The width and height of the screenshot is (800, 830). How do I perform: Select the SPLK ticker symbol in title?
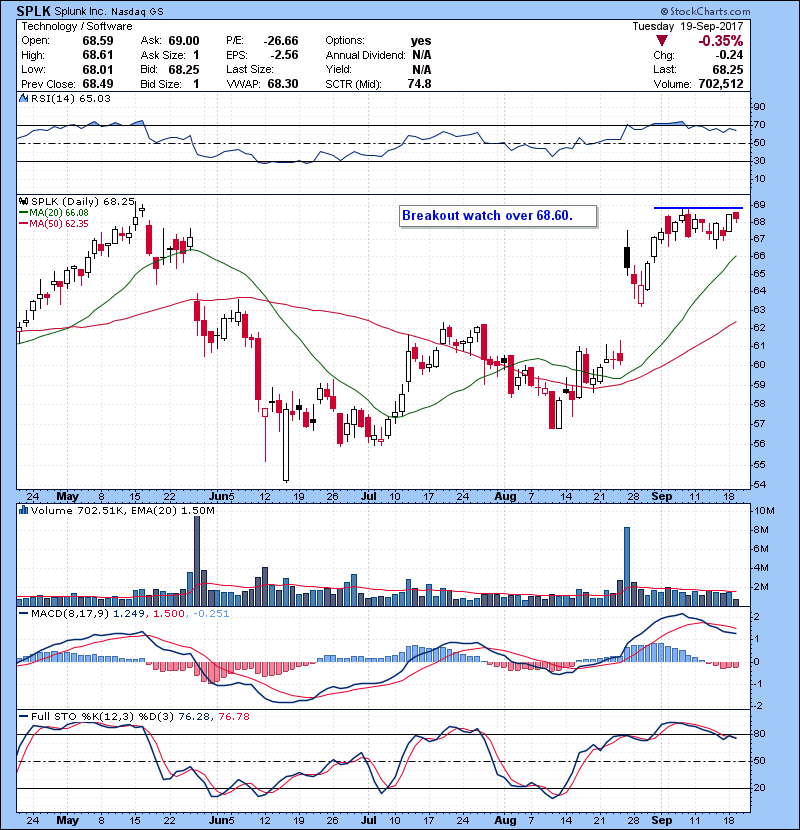(34, 11)
